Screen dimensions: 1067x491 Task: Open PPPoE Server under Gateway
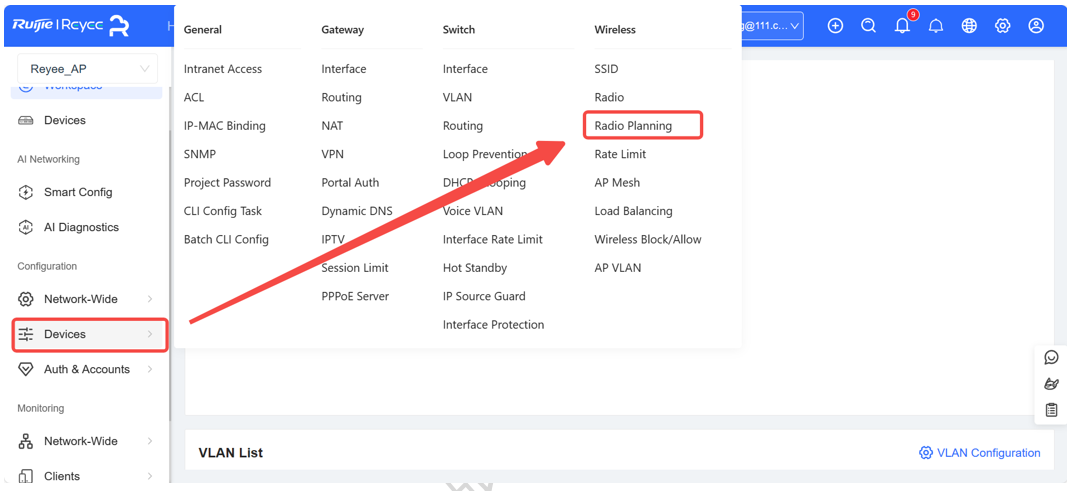tap(355, 297)
